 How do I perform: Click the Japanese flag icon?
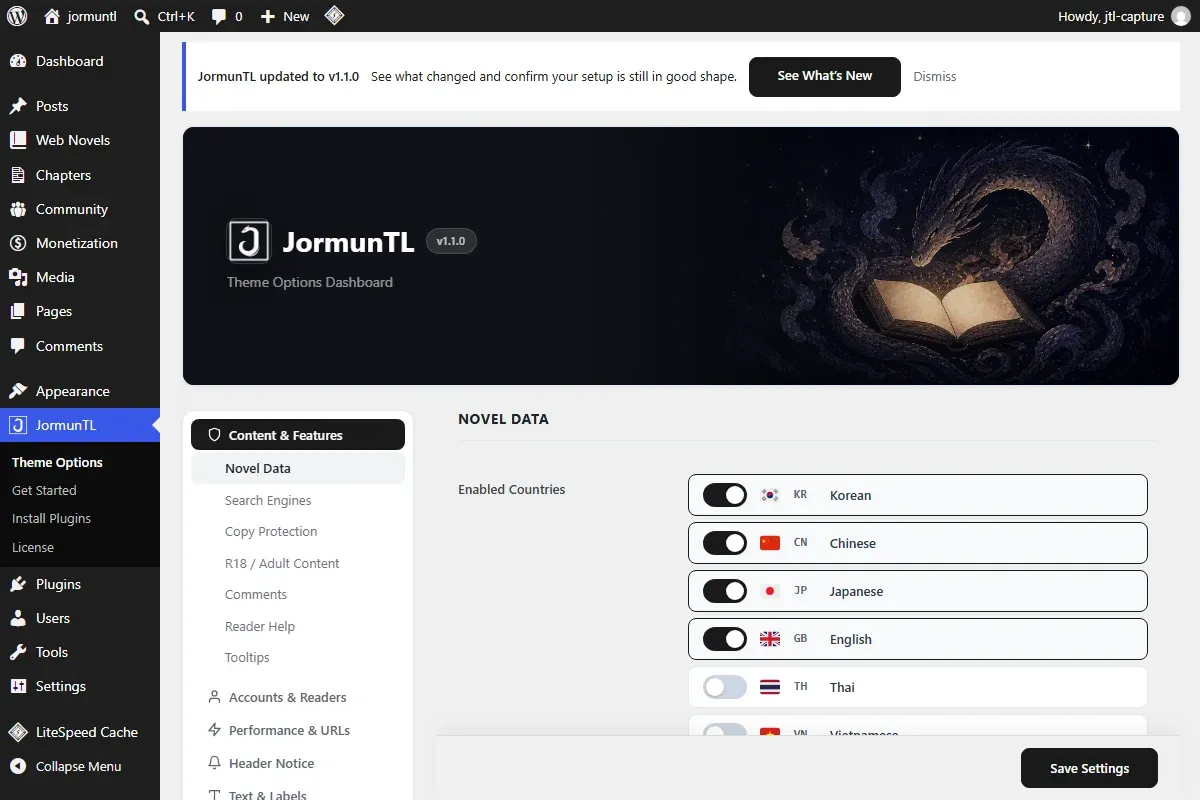(770, 591)
